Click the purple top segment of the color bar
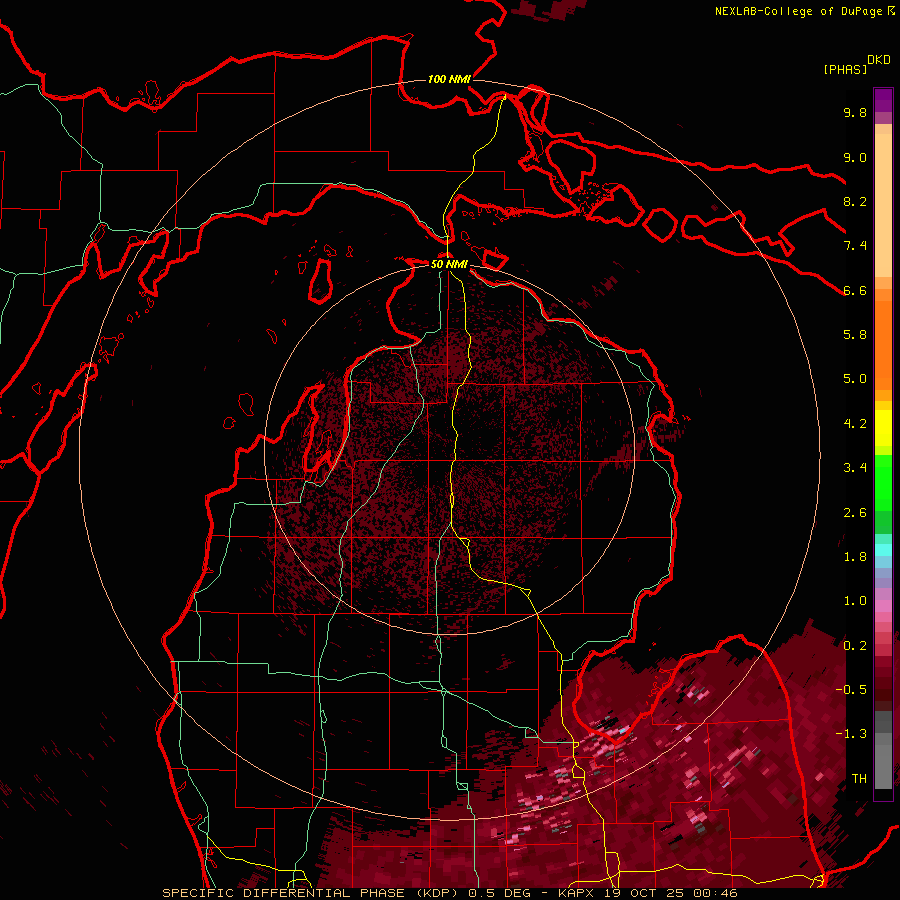900x900 pixels. coord(883,100)
